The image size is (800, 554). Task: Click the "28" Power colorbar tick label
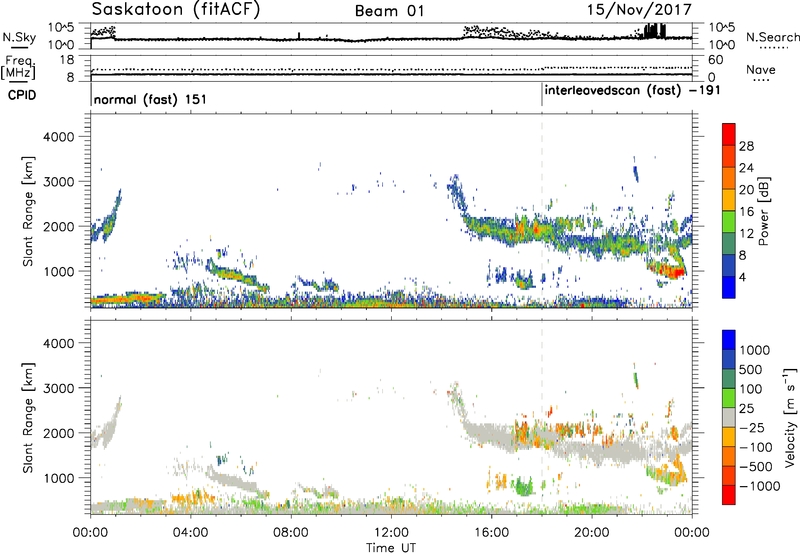746,146
